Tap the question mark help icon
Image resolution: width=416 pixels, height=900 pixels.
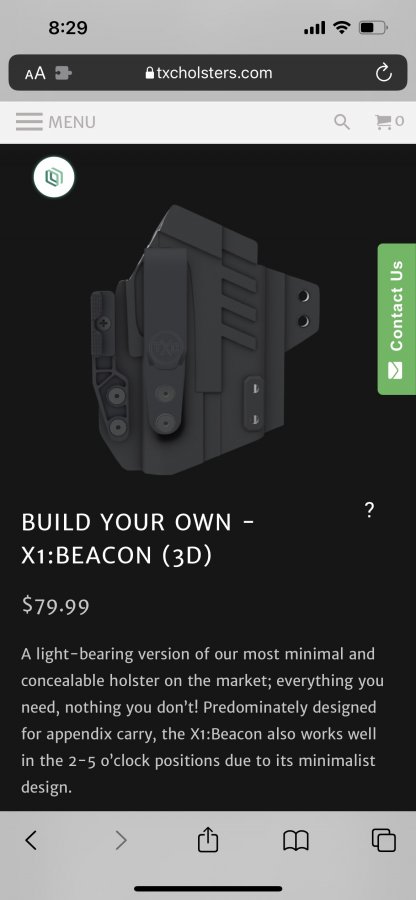tap(370, 510)
